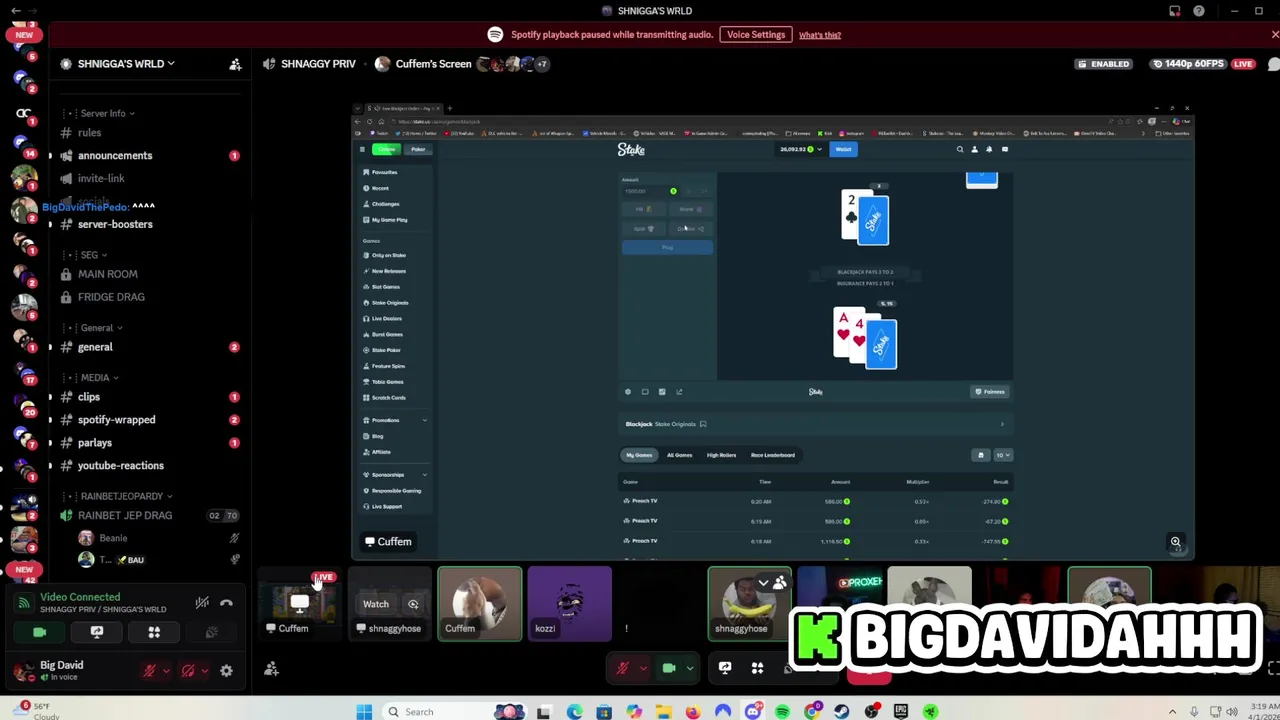Open Firefox from the taskbar

pyautogui.click(x=693, y=712)
